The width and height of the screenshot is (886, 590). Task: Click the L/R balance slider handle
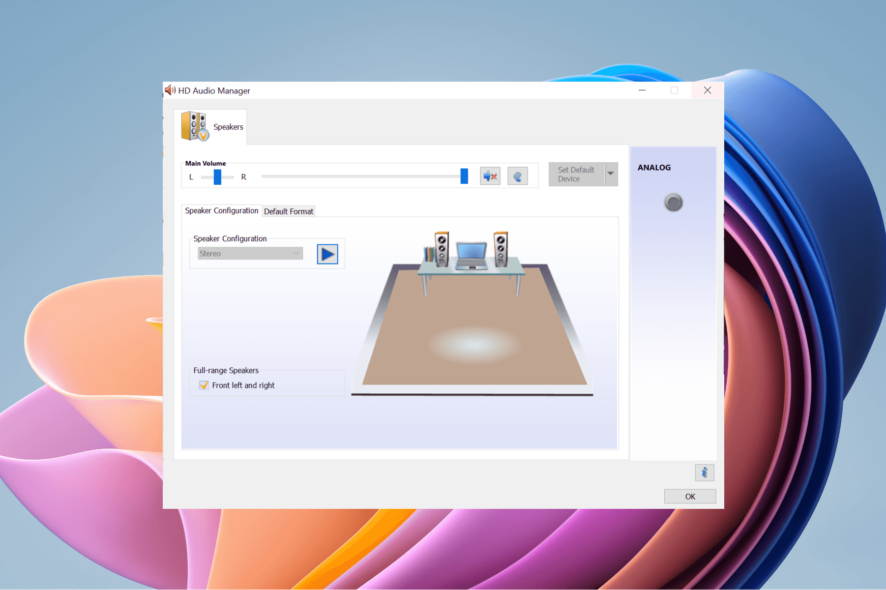(x=218, y=177)
